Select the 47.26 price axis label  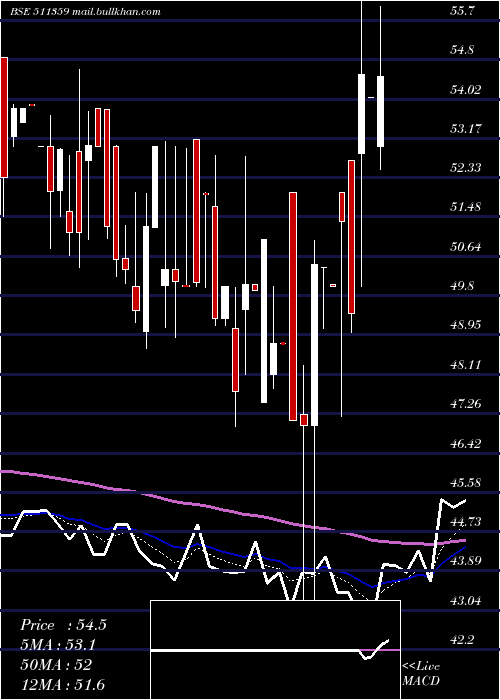(x=466, y=404)
